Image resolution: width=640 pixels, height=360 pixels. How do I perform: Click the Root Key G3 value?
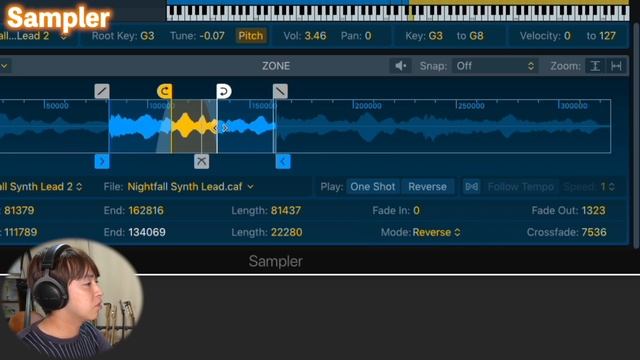pos(147,36)
